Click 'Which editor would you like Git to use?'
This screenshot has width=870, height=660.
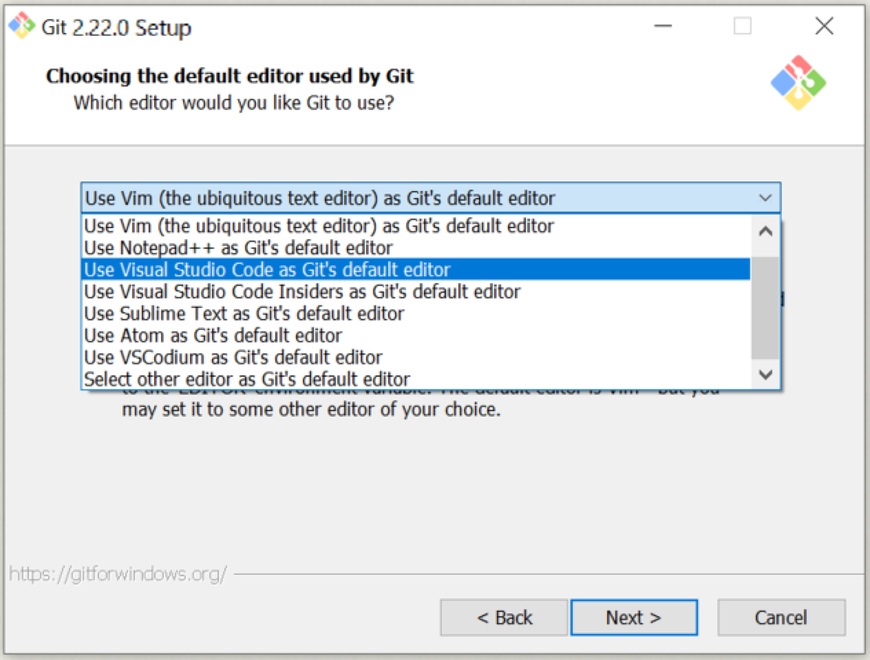pos(234,103)
